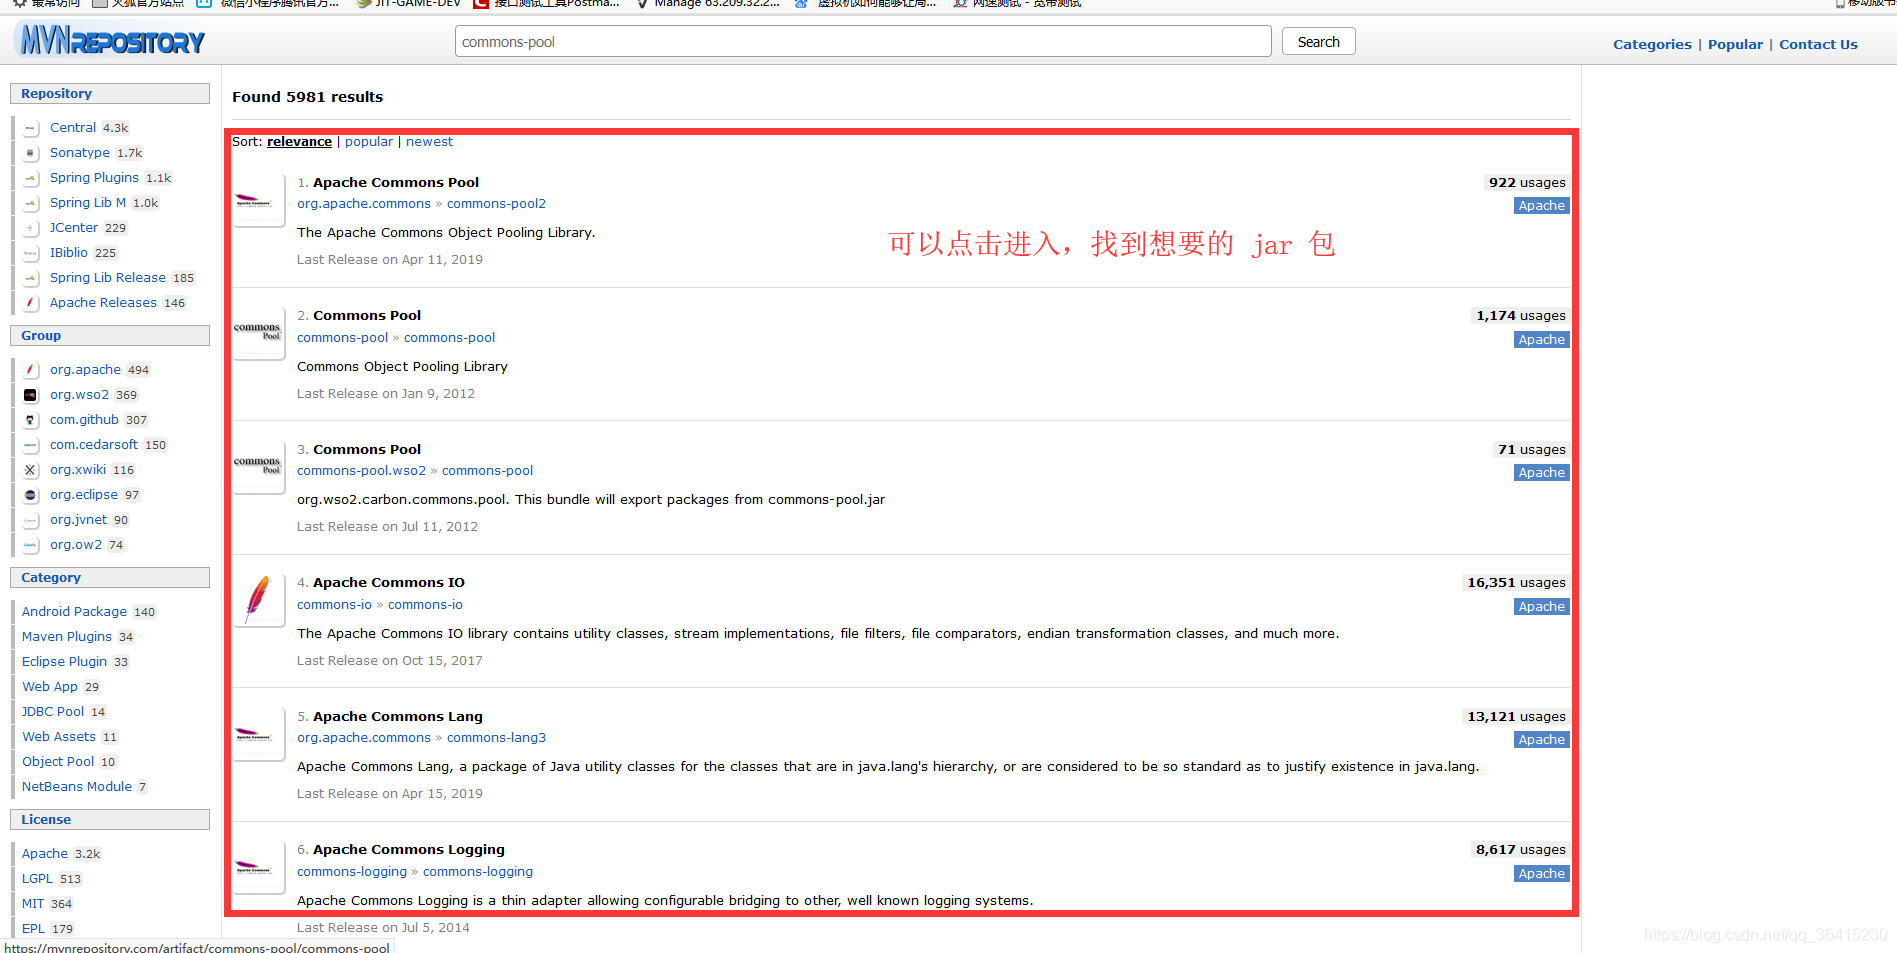This screenshot has width=1897, height=953.
Task: Filter by LGPL license
Action: (37, 879)
